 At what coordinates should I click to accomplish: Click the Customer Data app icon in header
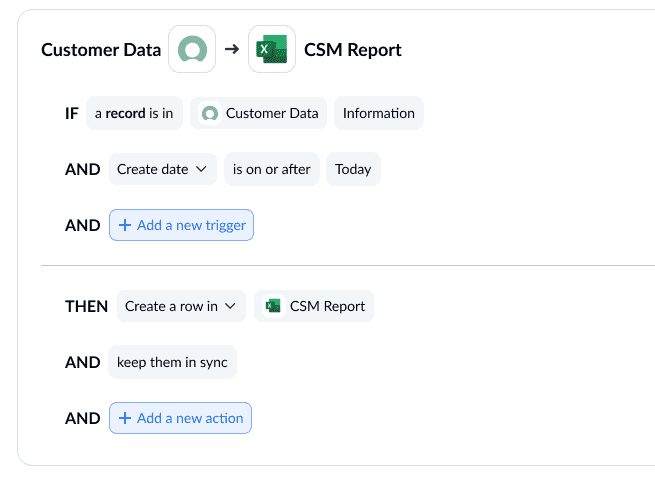pos(192,50)
